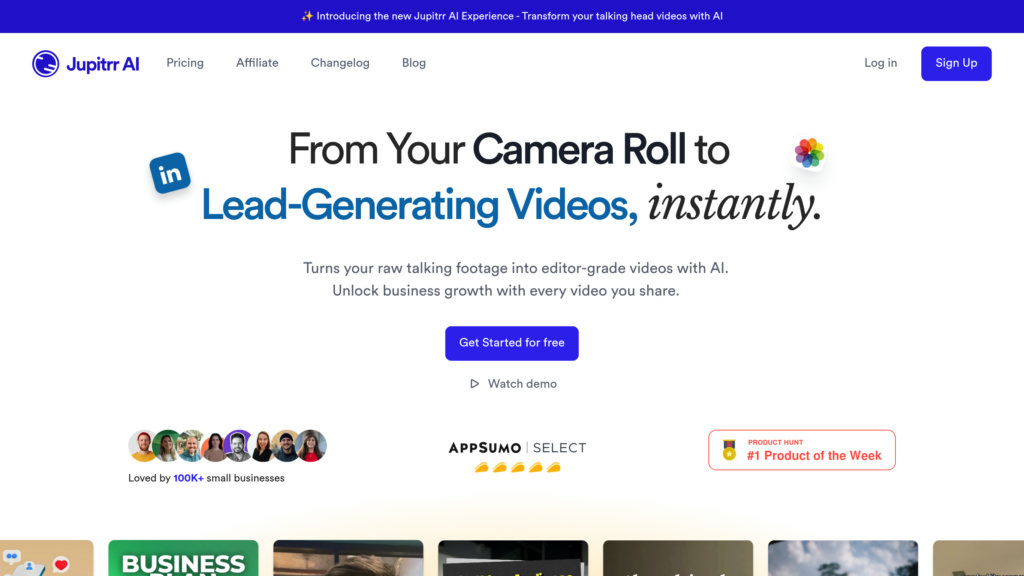
Task: Open the green Business Plan video thumbnail
Action: [183, 559]
